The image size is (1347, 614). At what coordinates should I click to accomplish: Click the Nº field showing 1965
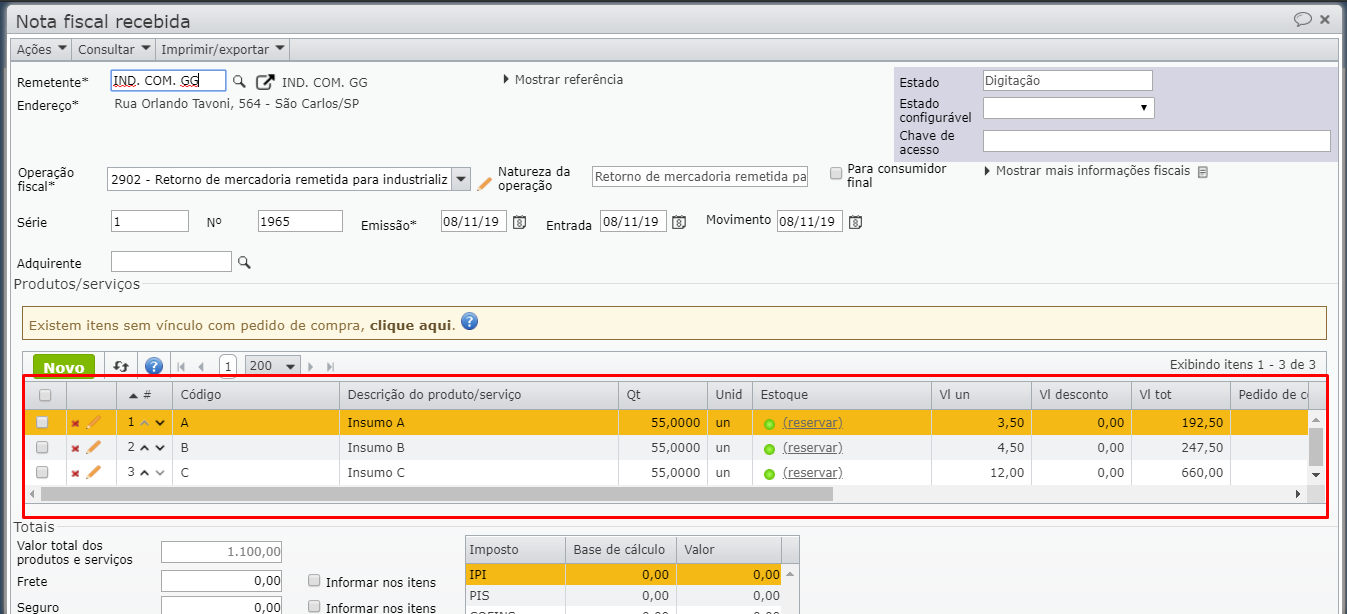pyautogui.click(x=300, y=222)
